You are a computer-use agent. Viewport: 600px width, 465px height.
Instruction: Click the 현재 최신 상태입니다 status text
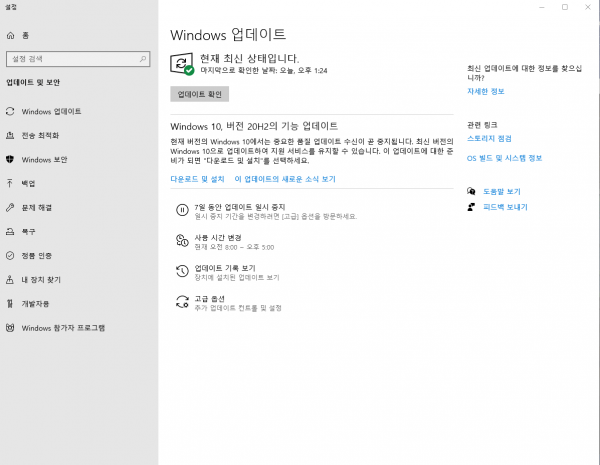pyautogui.click(x=249, y=59)
